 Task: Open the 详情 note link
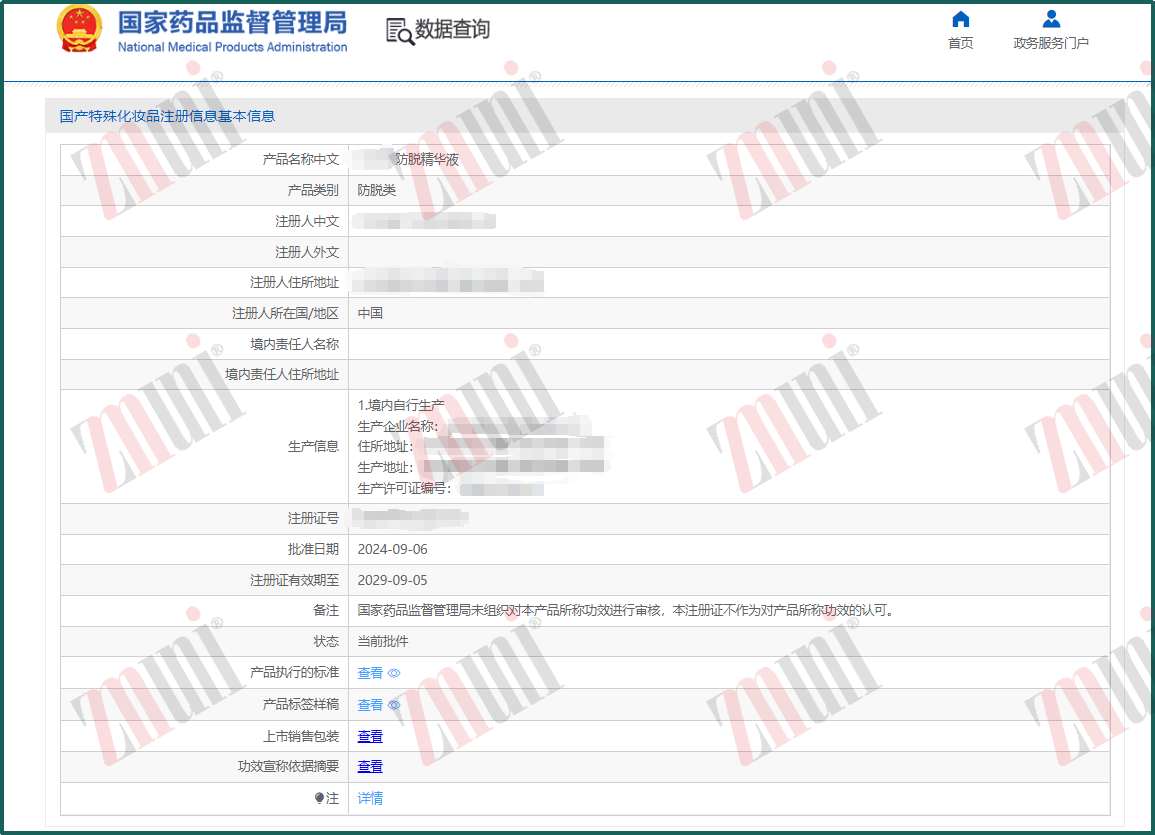(370, 798)
